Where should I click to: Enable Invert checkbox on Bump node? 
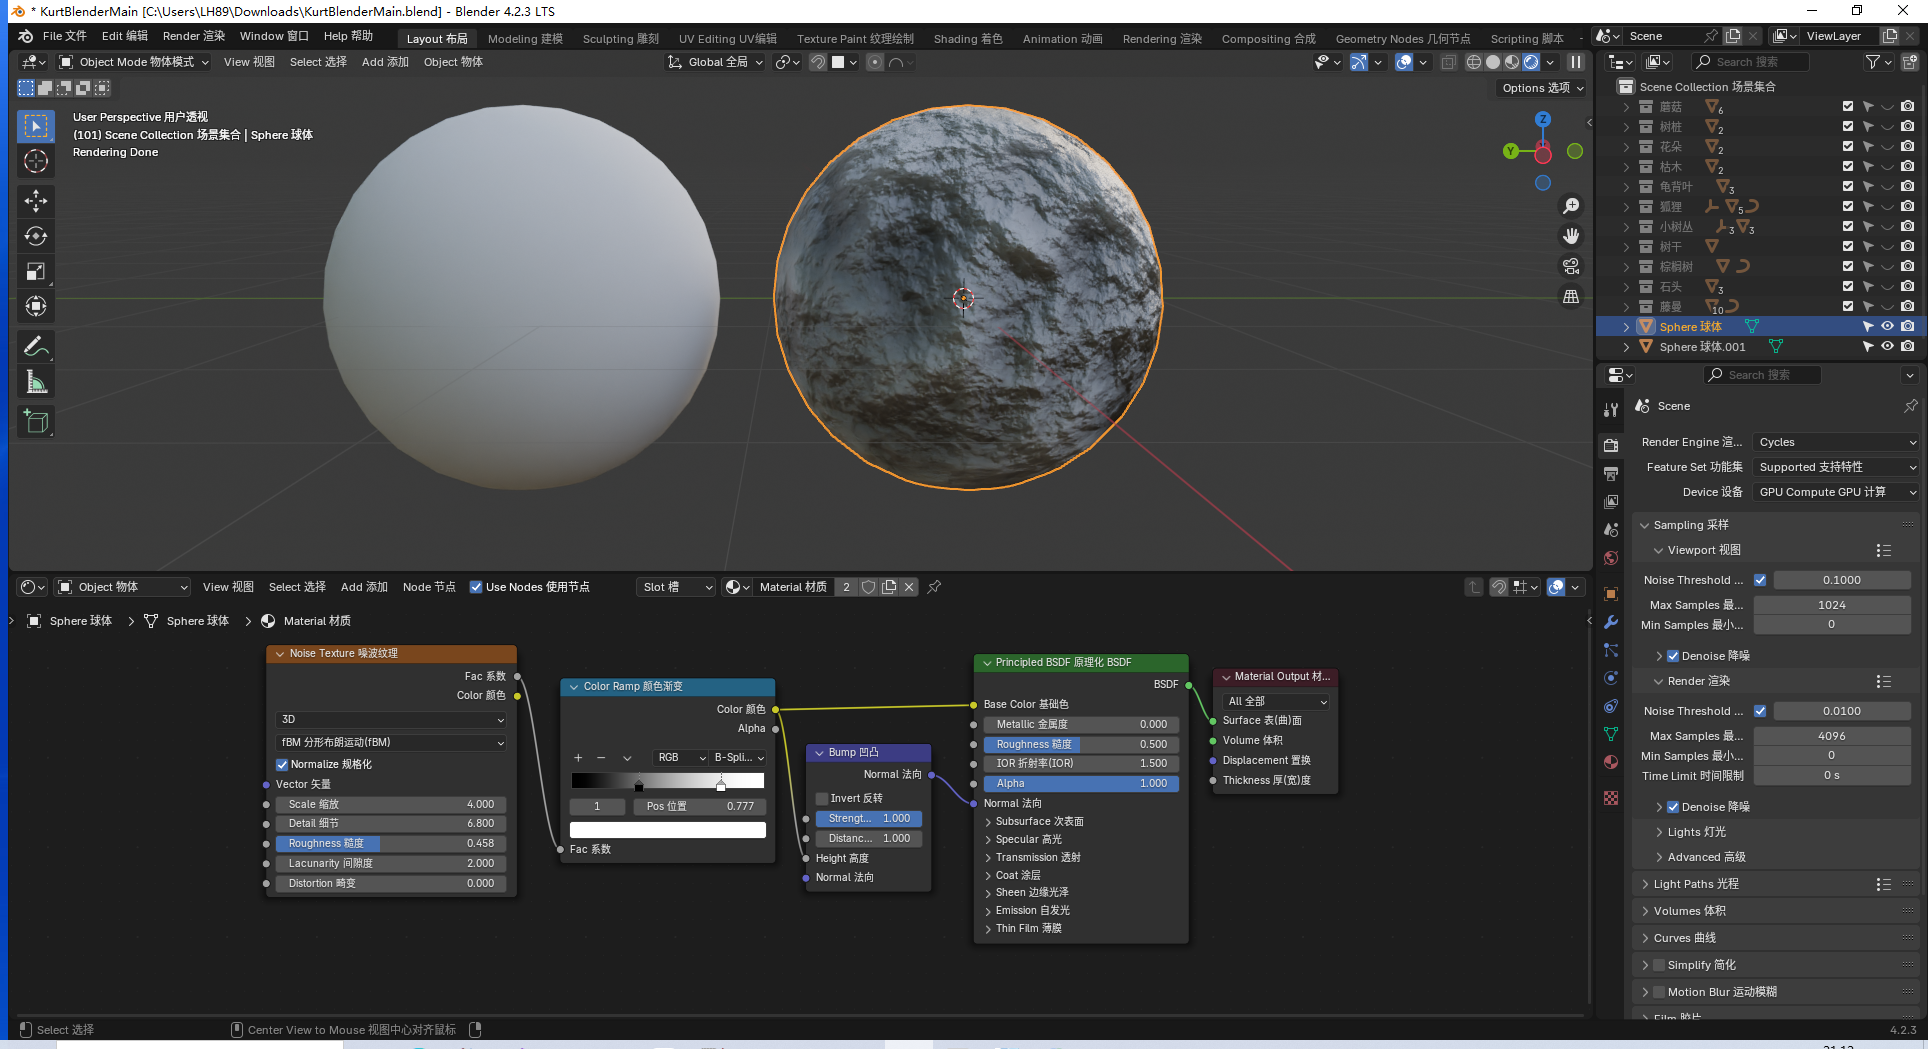[x=822, y=798]
